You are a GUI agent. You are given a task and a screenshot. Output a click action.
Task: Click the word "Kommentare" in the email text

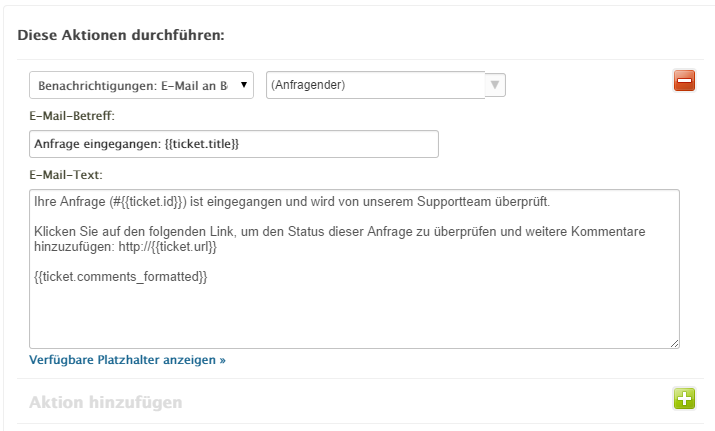(608, 232)
